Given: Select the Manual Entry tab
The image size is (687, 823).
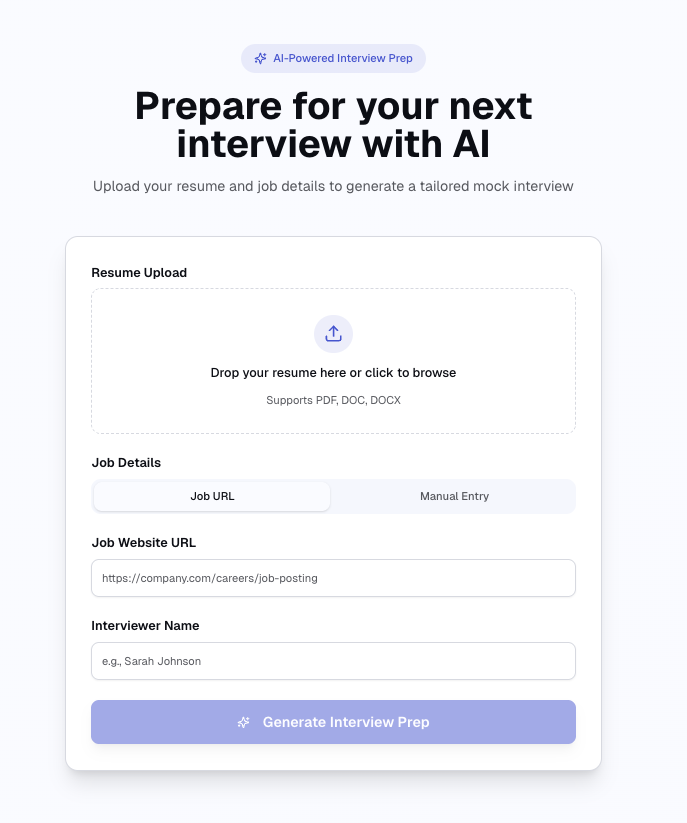Looking at the screenshot, I should coord(454,496).
